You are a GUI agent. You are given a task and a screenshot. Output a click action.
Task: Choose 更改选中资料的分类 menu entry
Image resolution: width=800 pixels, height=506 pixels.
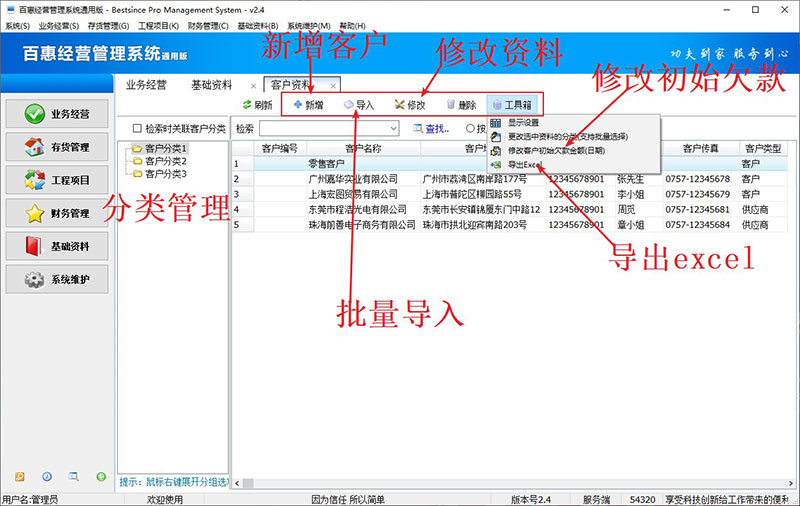[x=567, y=137]
